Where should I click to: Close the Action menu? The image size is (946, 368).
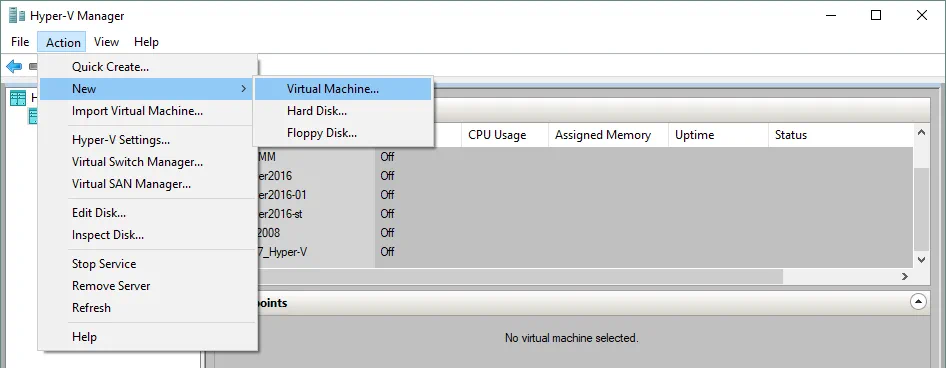(x=63, y=42)
